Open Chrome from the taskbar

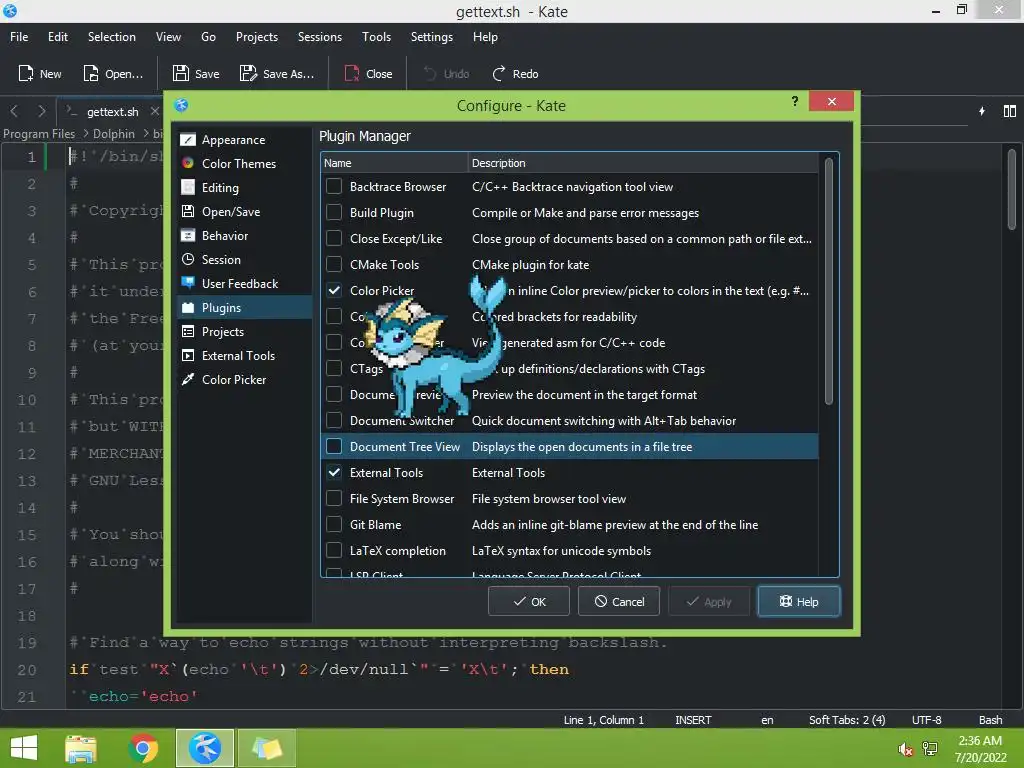point(143,748)
